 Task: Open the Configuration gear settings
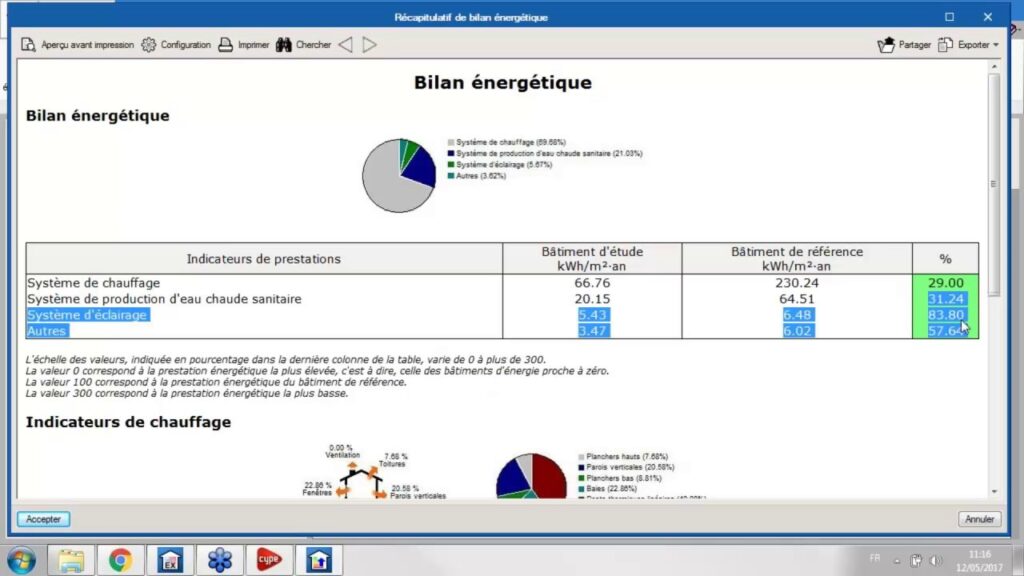(x=176, y=45)
